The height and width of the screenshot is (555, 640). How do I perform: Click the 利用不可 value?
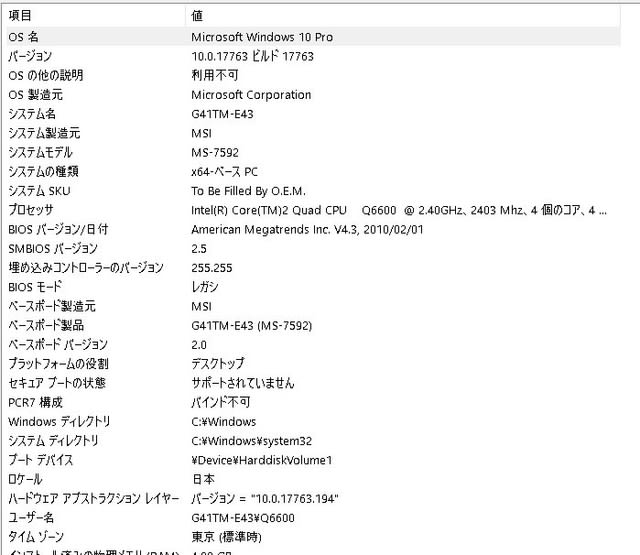coord(215,75)
